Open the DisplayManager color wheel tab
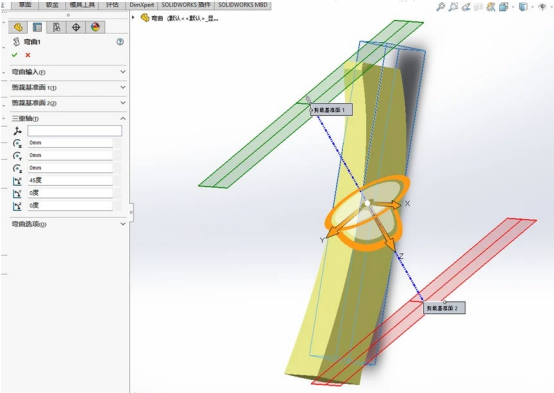Screen dimensions: 554x393 click(x=95, y=27)
